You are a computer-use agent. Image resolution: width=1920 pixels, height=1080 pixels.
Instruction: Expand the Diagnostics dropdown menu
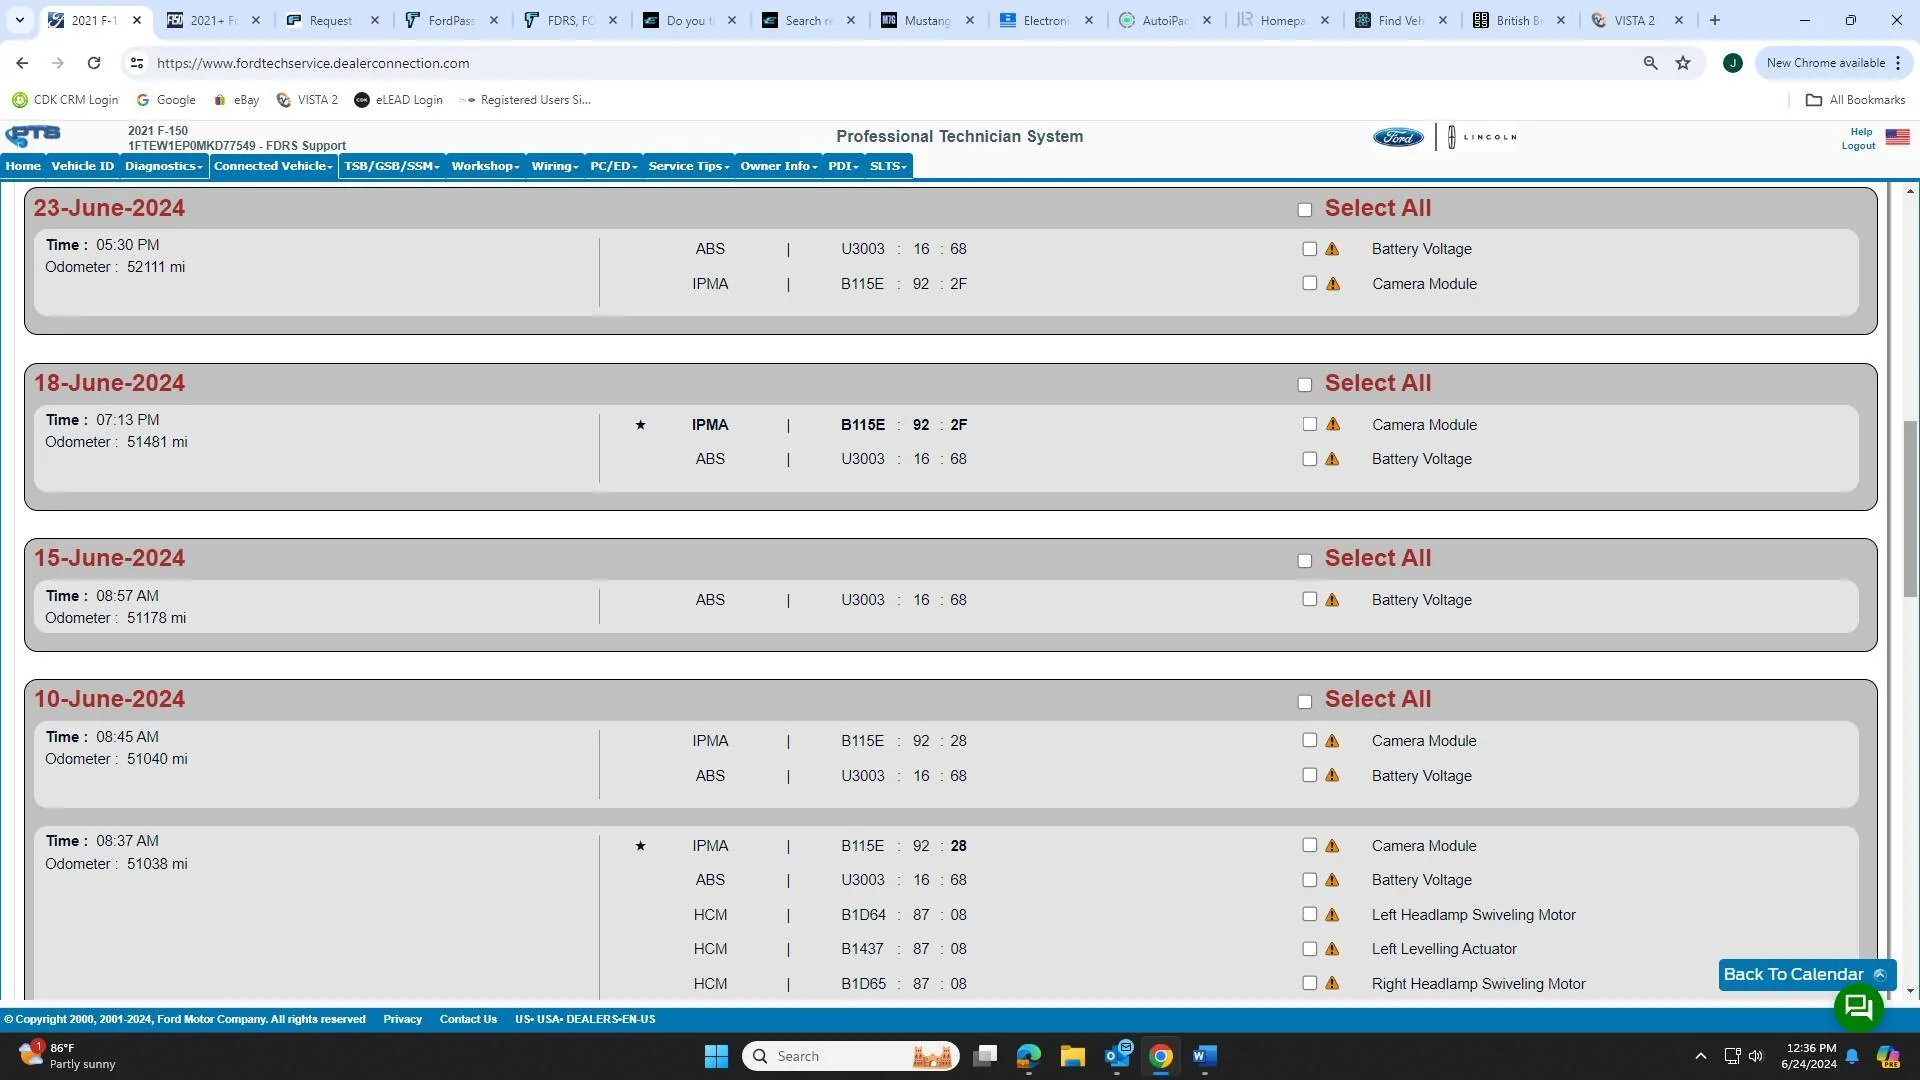point(163,166)
